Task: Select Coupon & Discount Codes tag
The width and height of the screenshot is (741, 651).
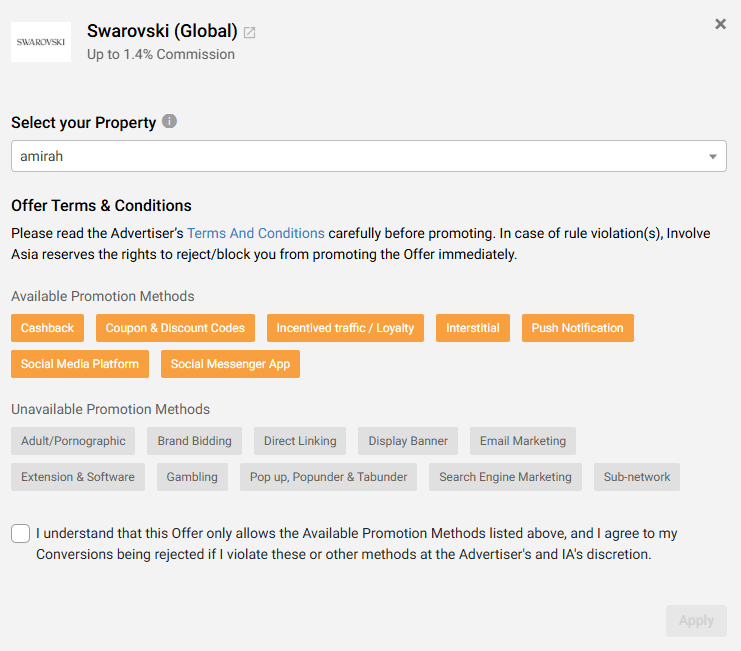Action: point(176,328)
